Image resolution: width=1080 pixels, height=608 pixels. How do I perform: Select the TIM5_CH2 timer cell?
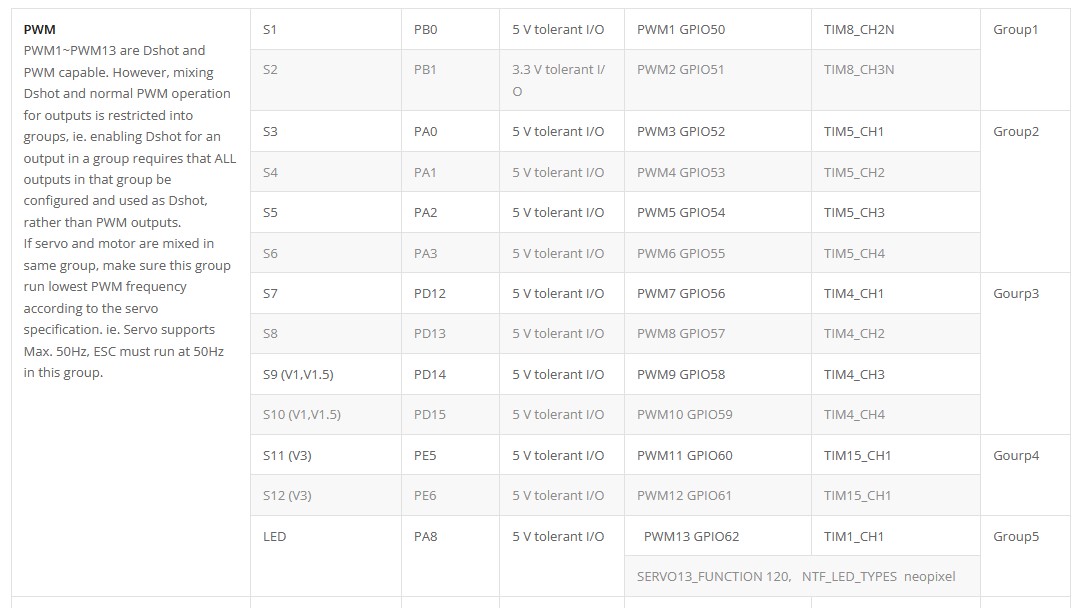pyautogui.click(x=895, y=172)
